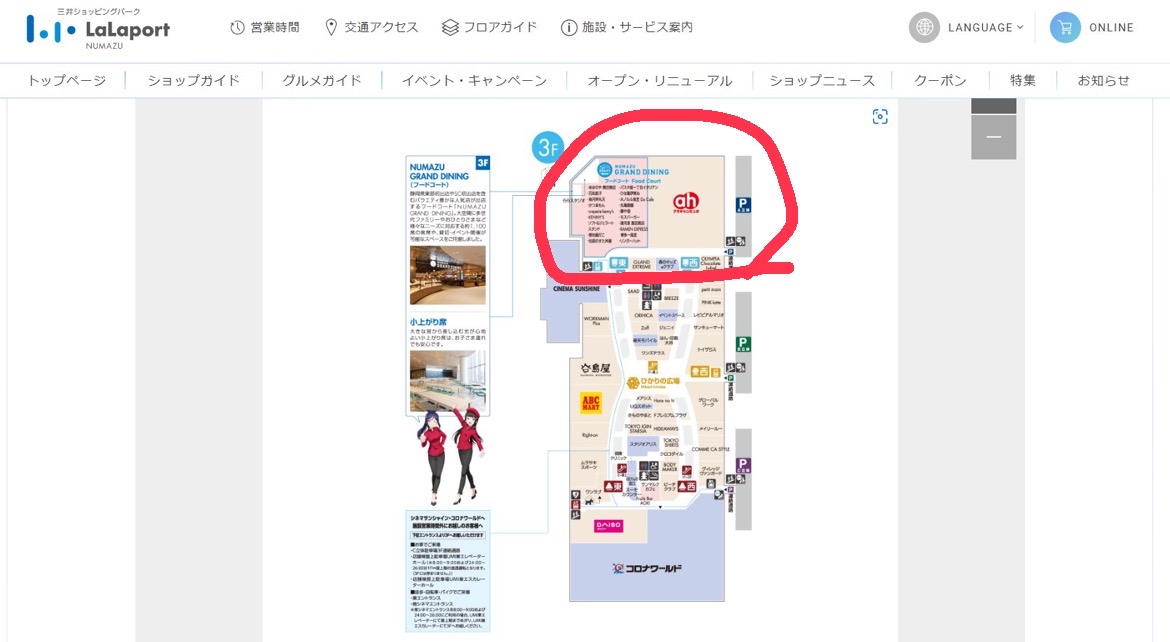The height and width of the screenshot is (642, 1170).
Task: Click the shopping cart ONLINE icon
Action: pyautogui.click(x=1065, y=28)
